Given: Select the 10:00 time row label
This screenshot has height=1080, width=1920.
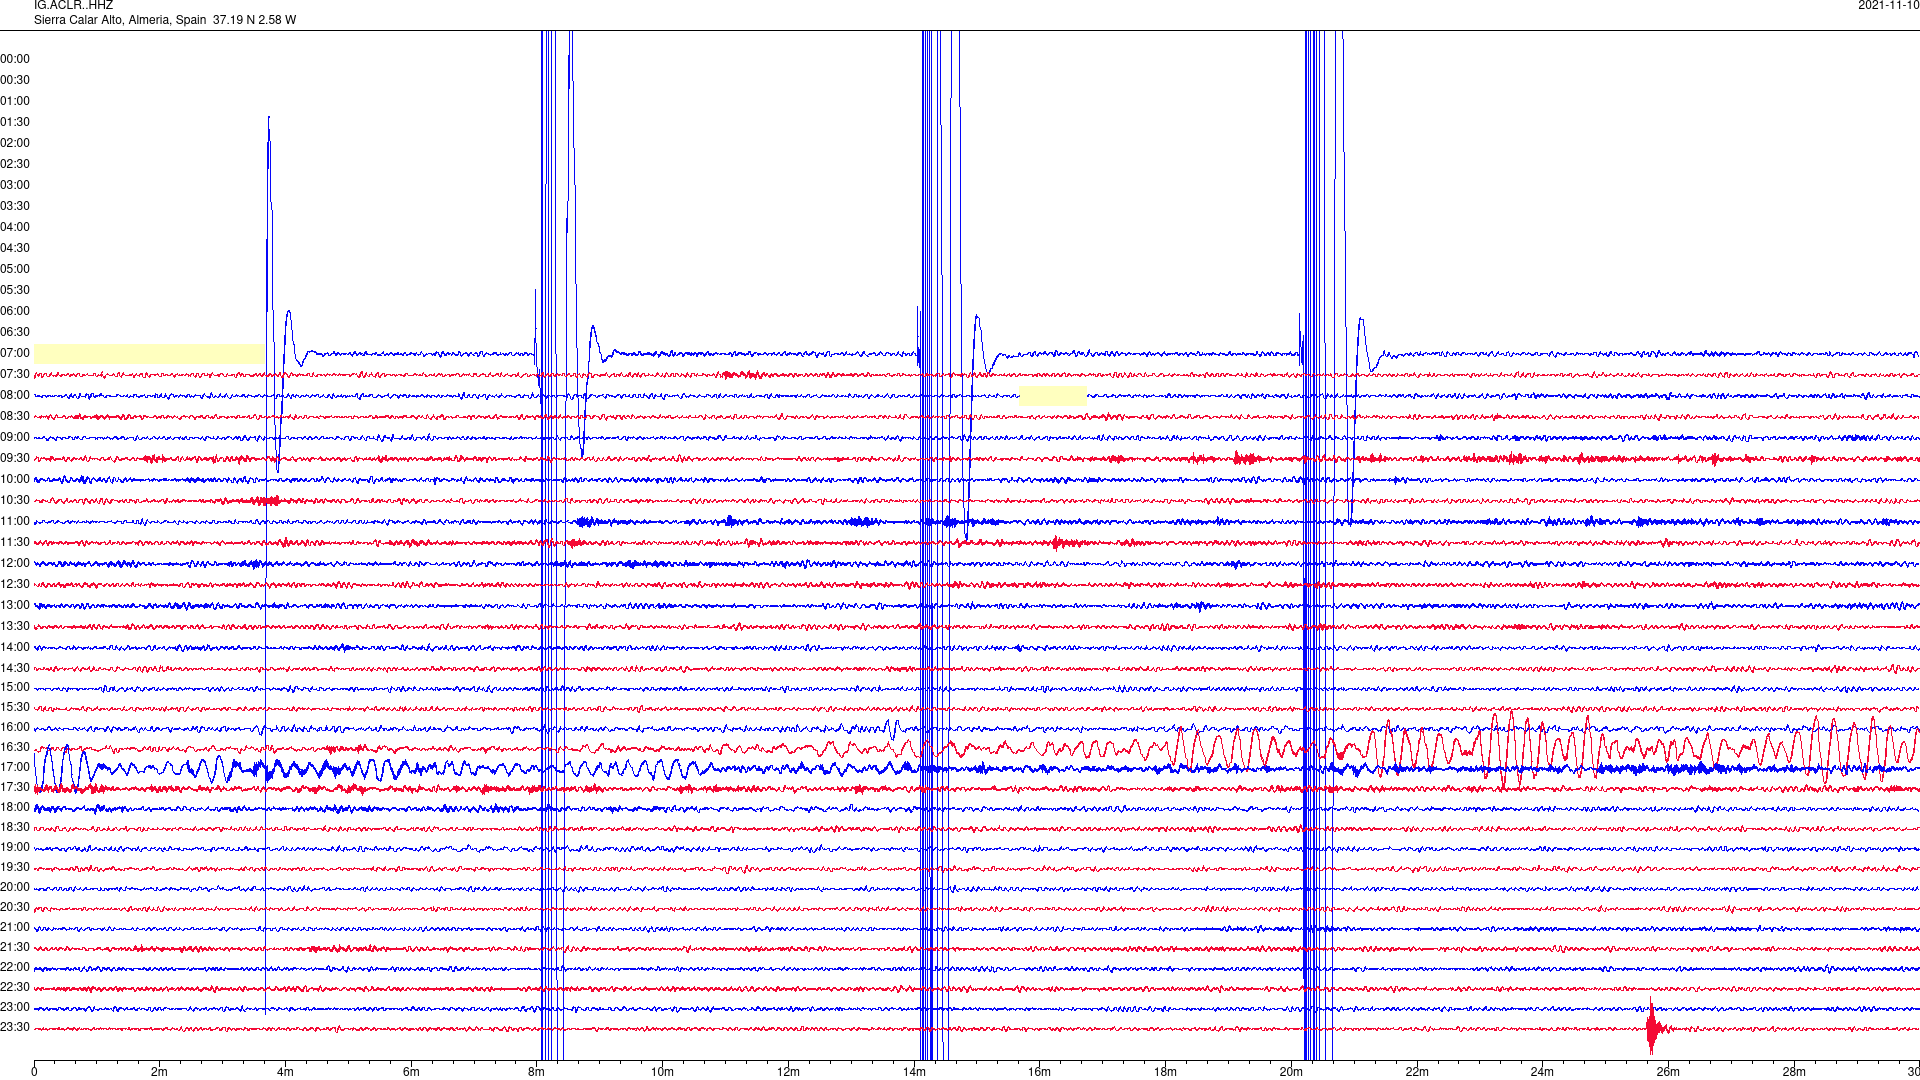Looking at the screenshot, I should click(x=15, y=479).
